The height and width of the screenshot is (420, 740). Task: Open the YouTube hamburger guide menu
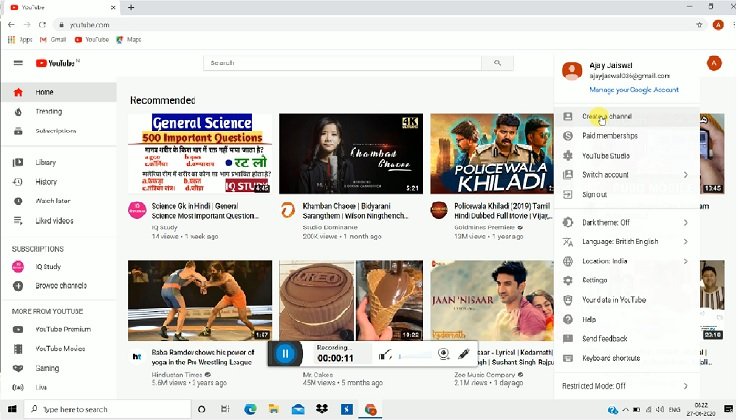click(18, 63)
